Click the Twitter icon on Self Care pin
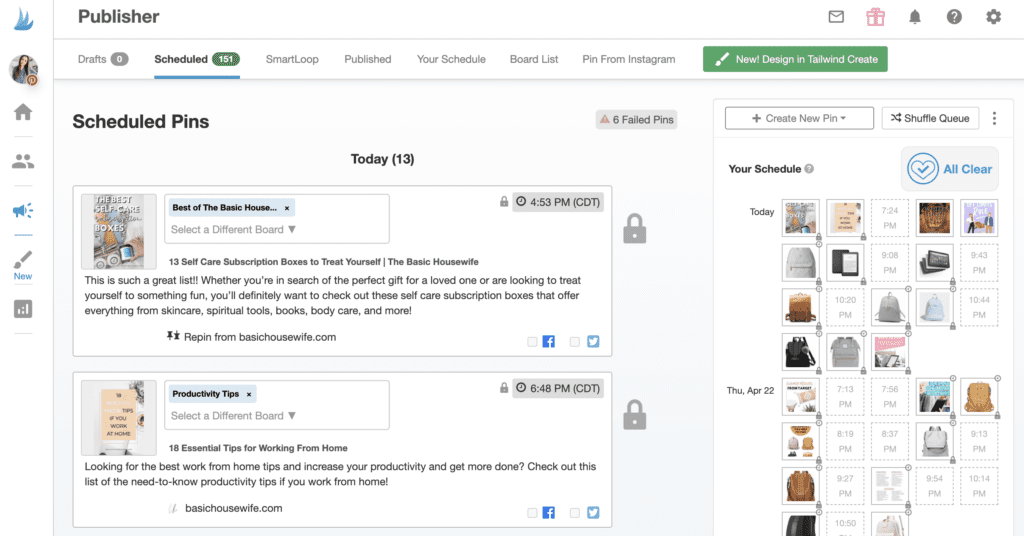Viewport: 1024px width, 536px height. click(593, 341)
